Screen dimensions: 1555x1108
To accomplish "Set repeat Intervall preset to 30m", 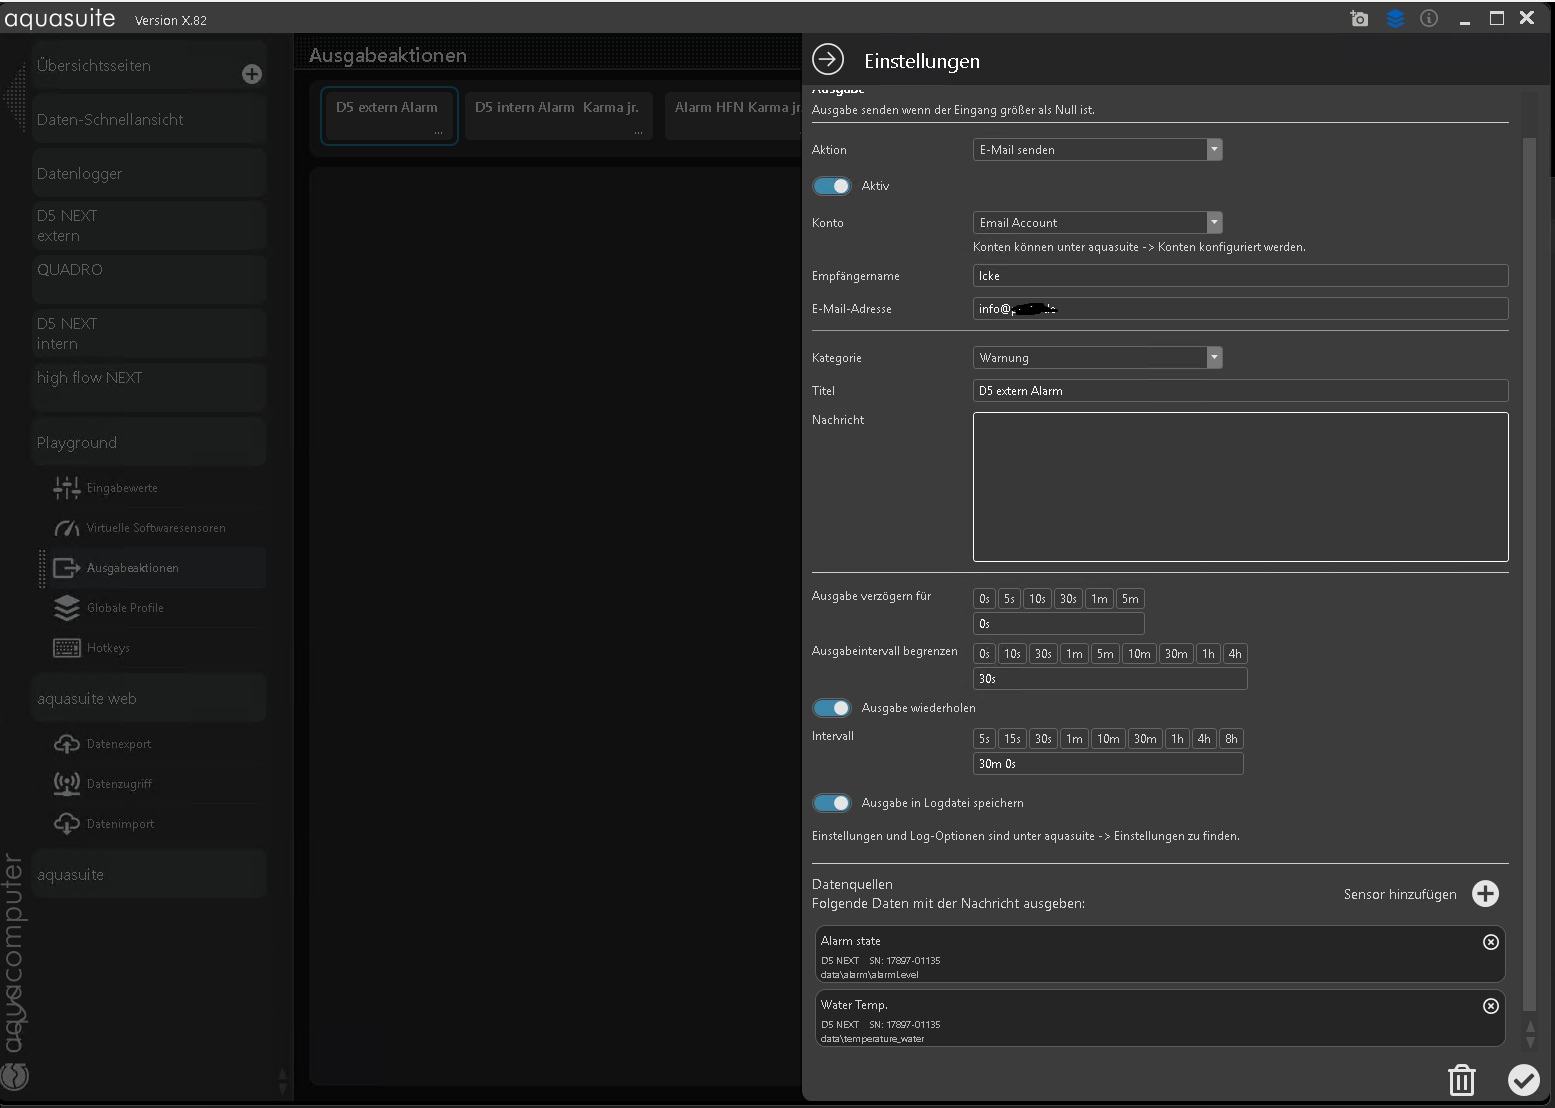I will pos(1145,739).
